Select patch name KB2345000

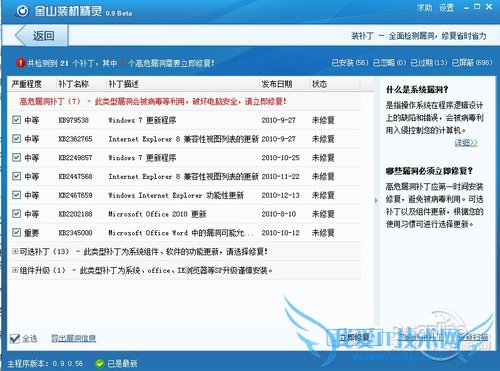click(75, 233)
